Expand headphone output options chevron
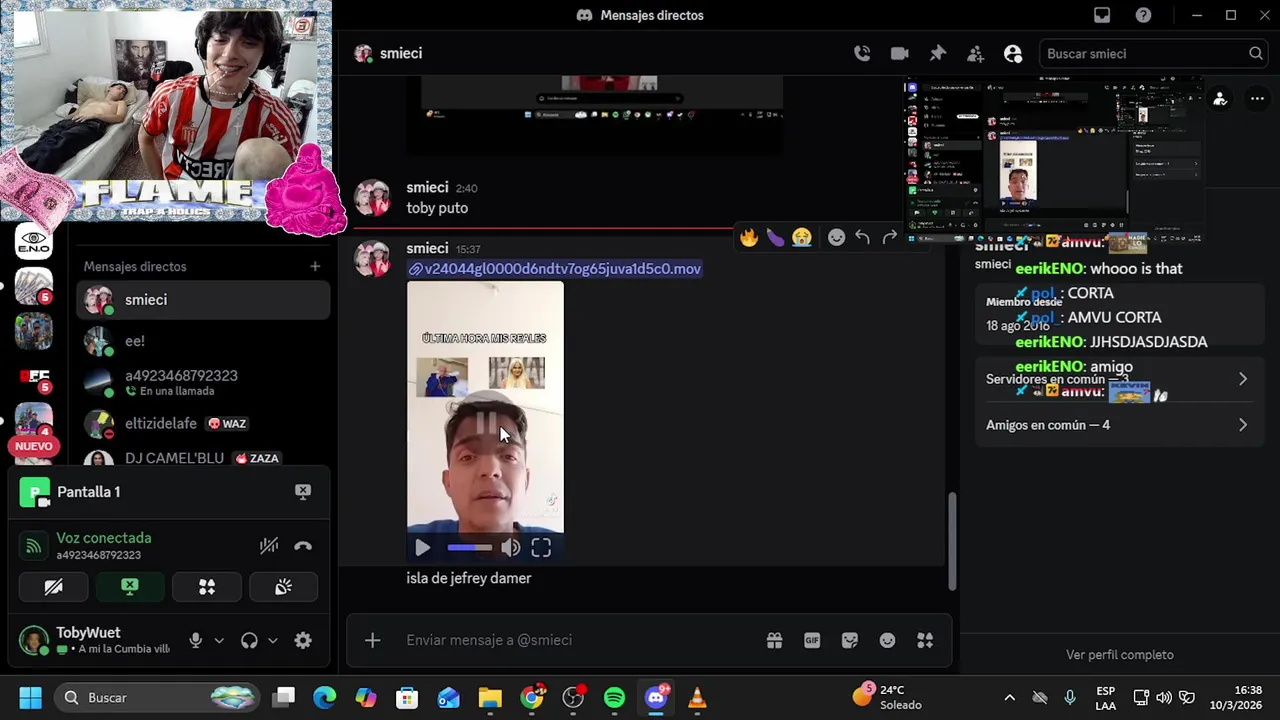The height and width of the screenshot is (720, 1280). tap(272, 641)
